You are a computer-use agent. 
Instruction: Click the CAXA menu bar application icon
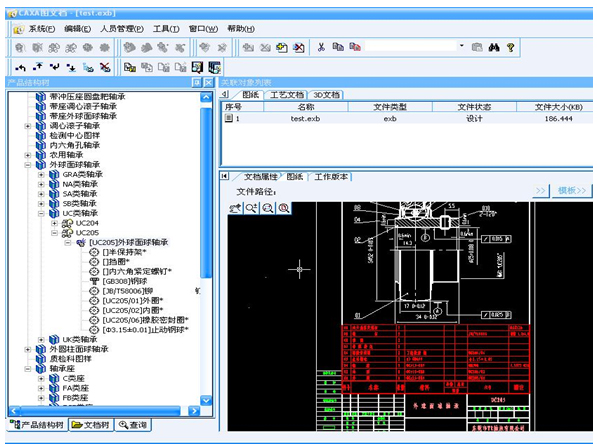pos(18,29)
